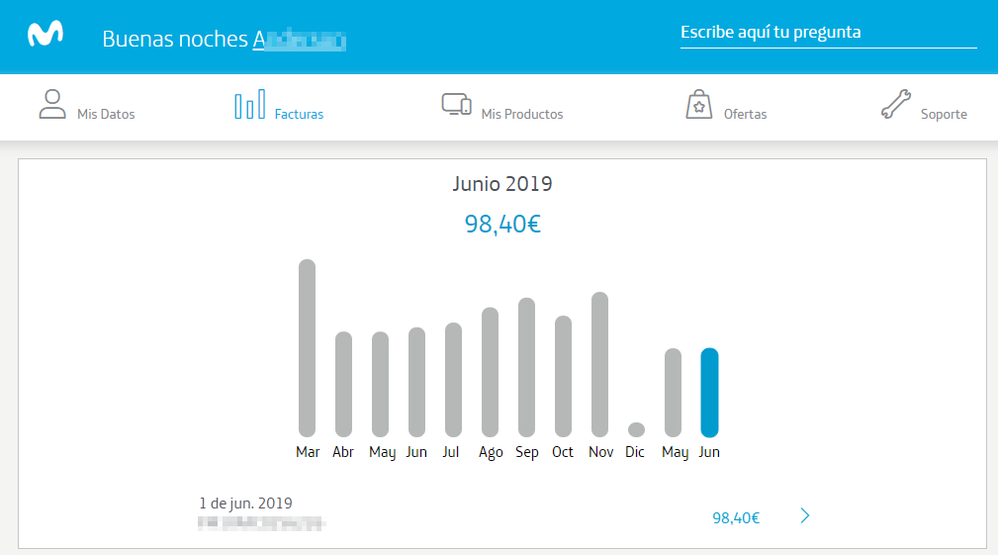Select the short Dic bar in chart
Viewport: 998px width, 555px height.
636,429
